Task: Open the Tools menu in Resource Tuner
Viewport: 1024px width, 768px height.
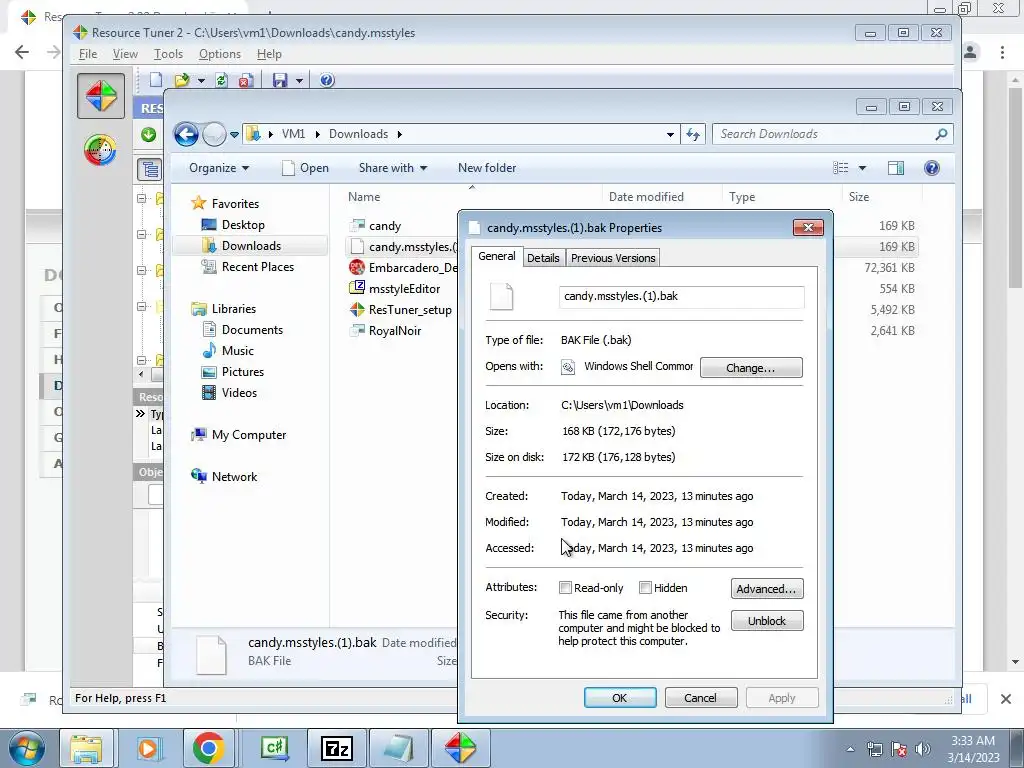Action: (168, 54)
